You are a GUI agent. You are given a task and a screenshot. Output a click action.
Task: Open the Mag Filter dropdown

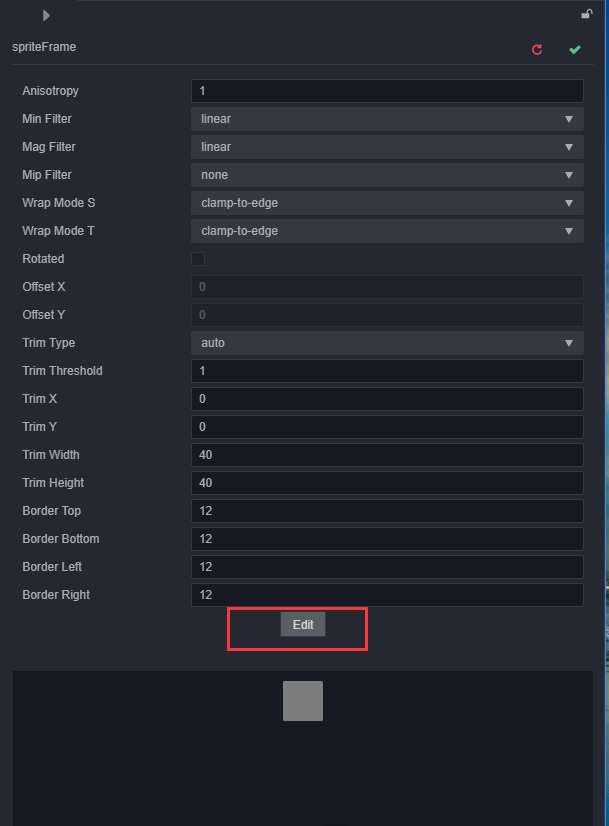(386, 147)
